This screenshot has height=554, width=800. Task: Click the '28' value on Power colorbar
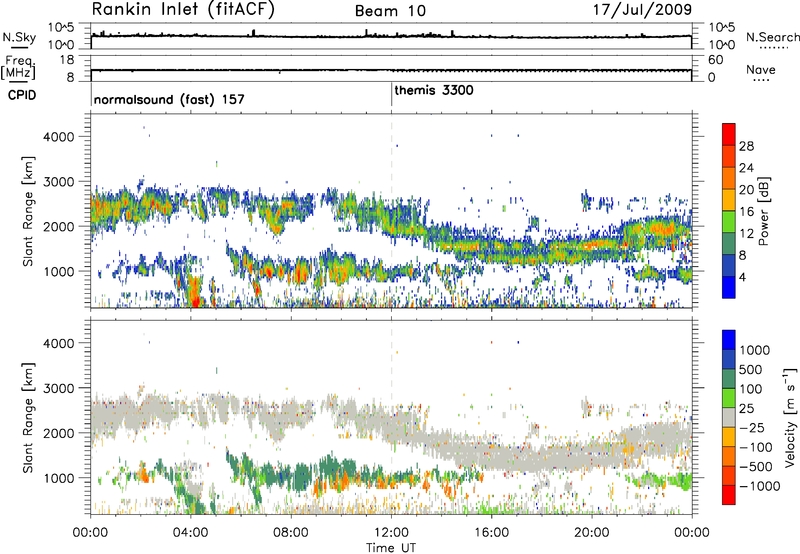pyautogui.click(x=746, y=146)
